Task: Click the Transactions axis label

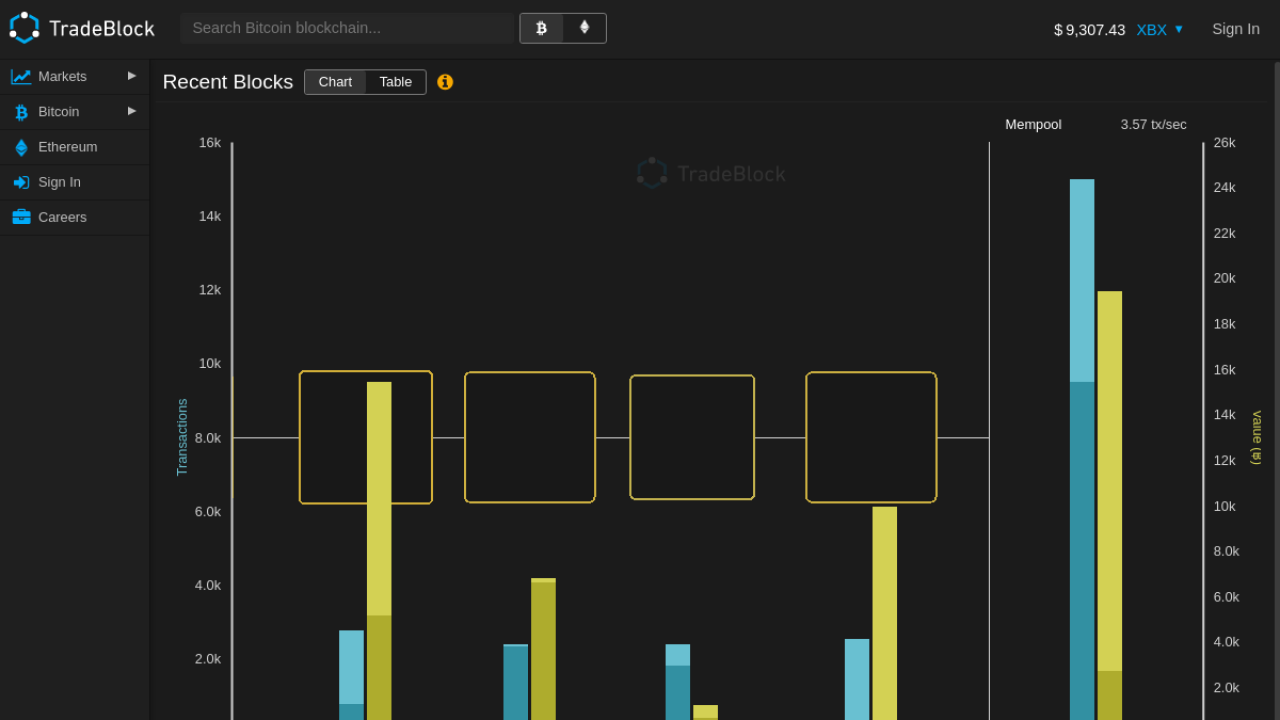Action: tap(182, 437)
